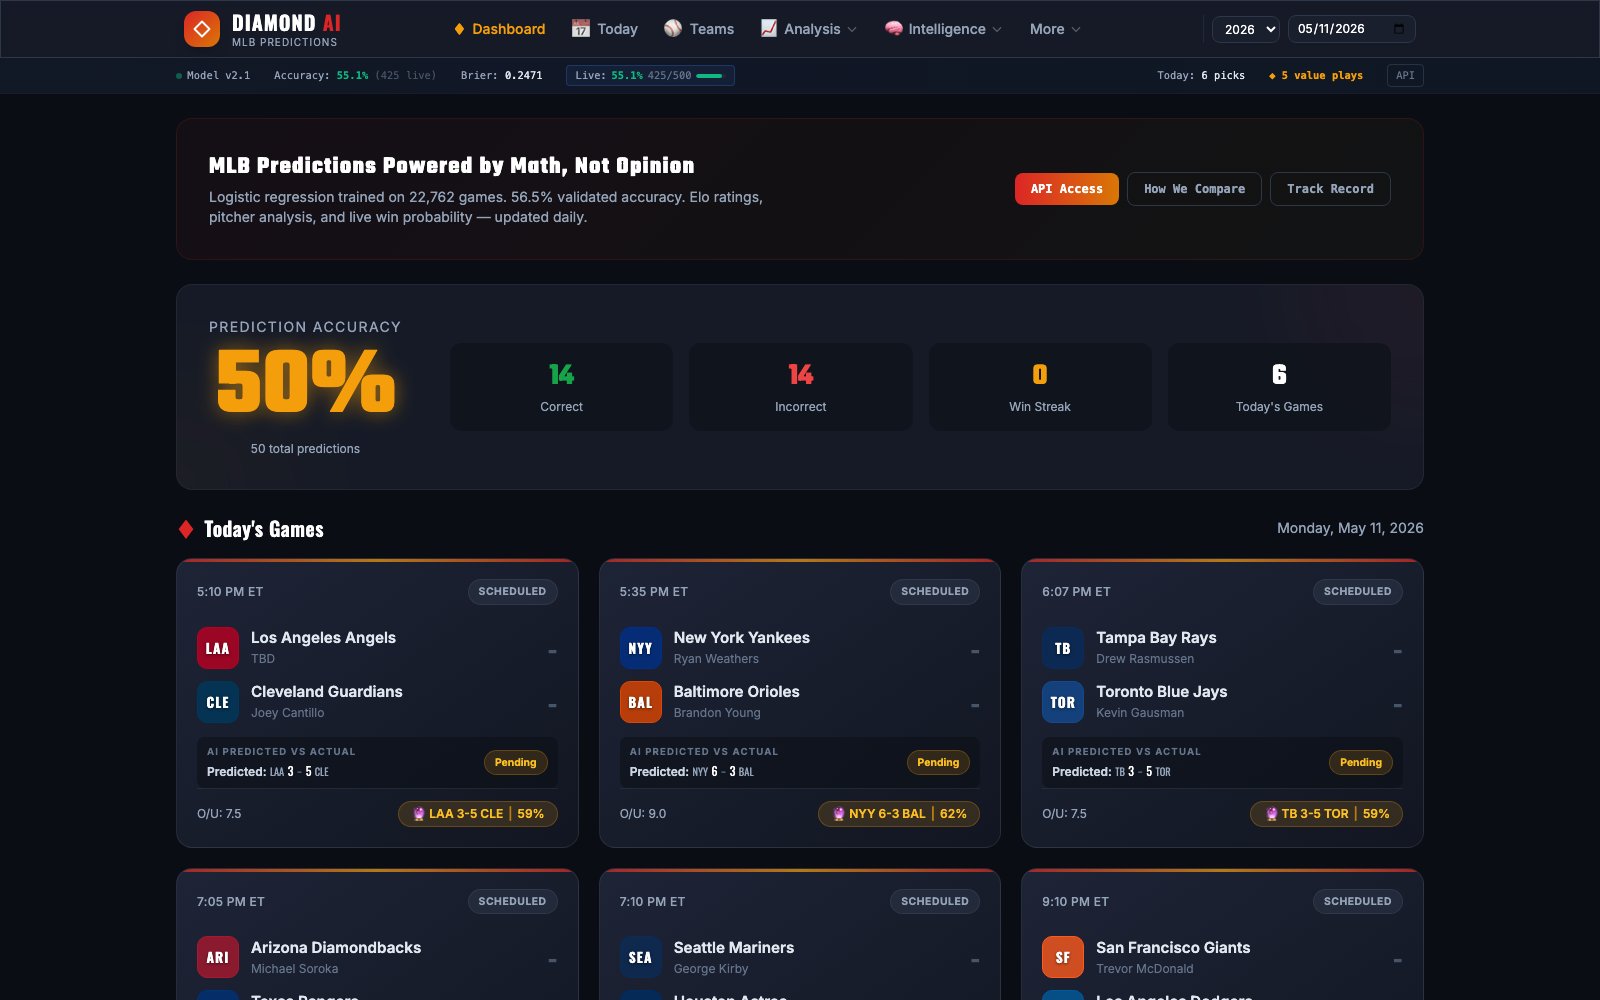Click Scheduled badge on 5:10 PM game
The image size is (1600, 1000).
tap(512, 591)
